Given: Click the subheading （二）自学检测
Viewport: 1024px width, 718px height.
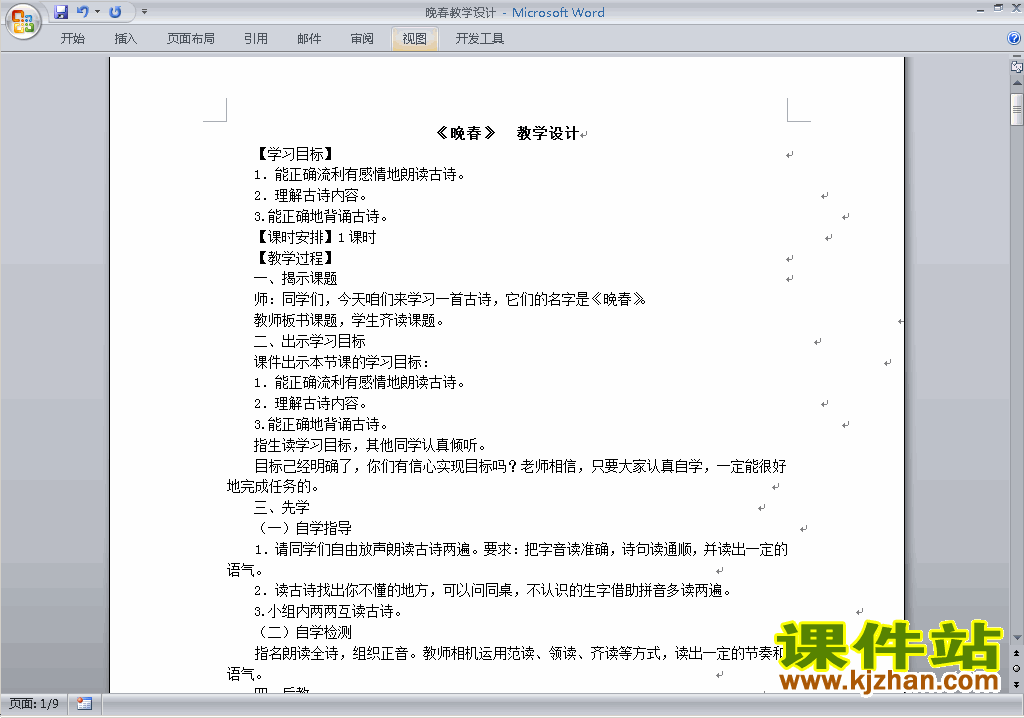Looking at the screenshot, I should [304, 632].
